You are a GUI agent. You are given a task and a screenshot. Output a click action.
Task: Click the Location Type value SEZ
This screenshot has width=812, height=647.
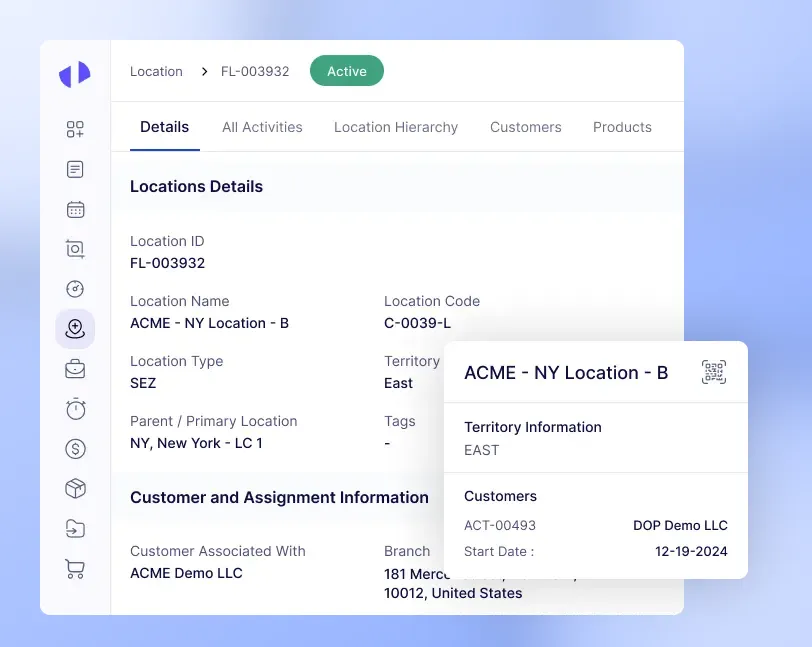(143, 383)
